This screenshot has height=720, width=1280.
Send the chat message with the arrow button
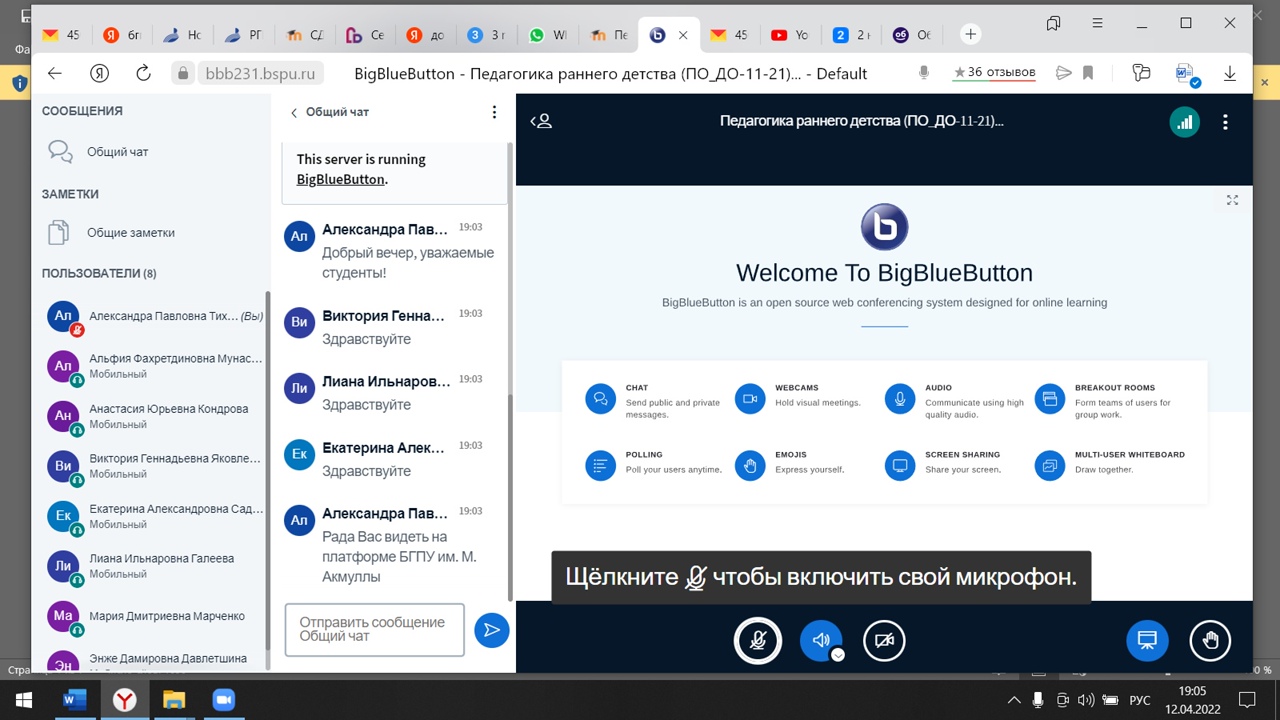pyautogui.click(x=491, y=630)
